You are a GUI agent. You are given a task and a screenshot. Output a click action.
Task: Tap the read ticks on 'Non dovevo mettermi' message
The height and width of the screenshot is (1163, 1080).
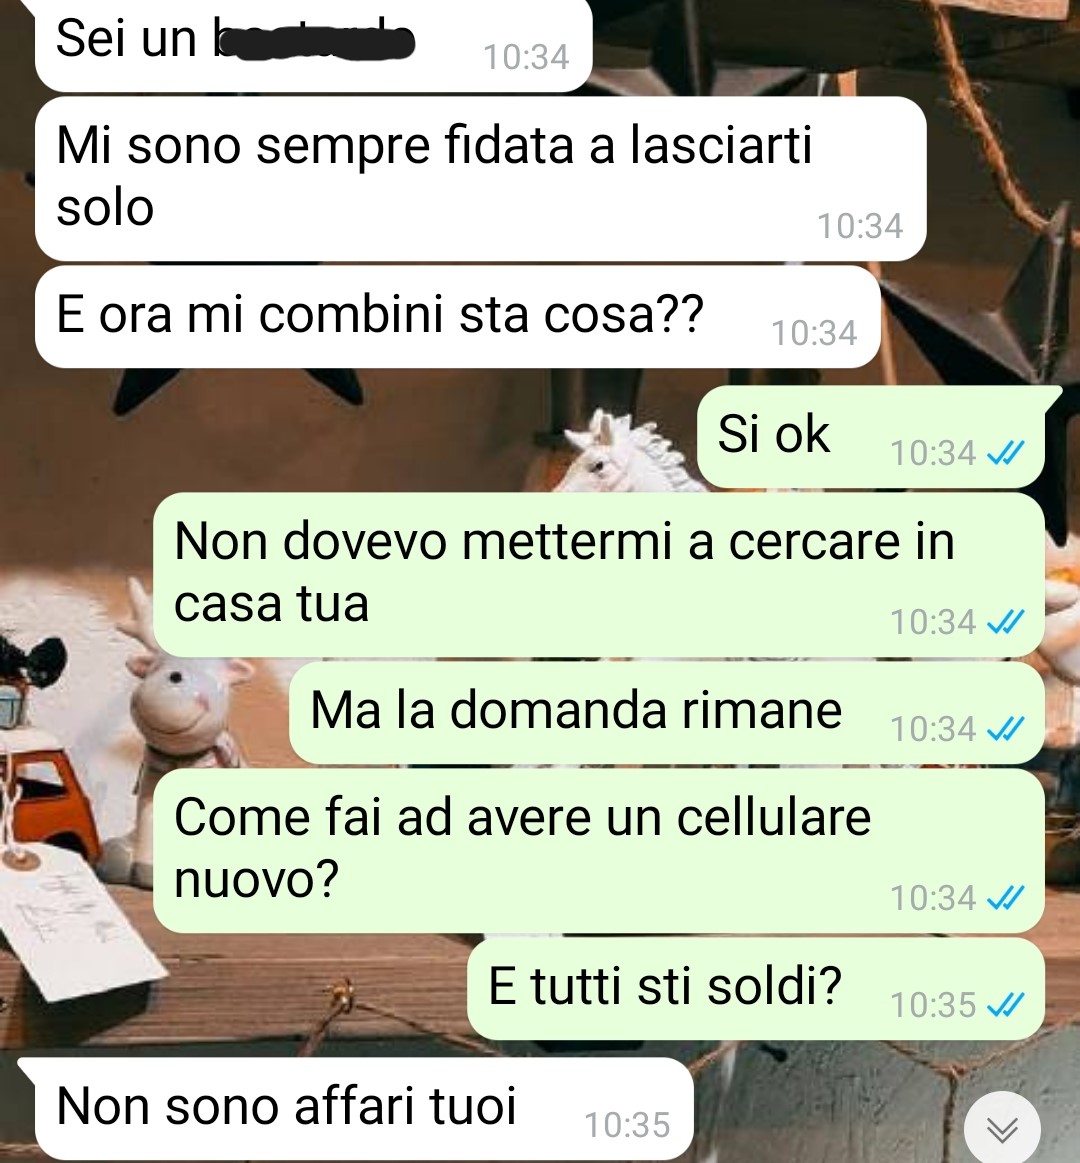(1006, 622)
